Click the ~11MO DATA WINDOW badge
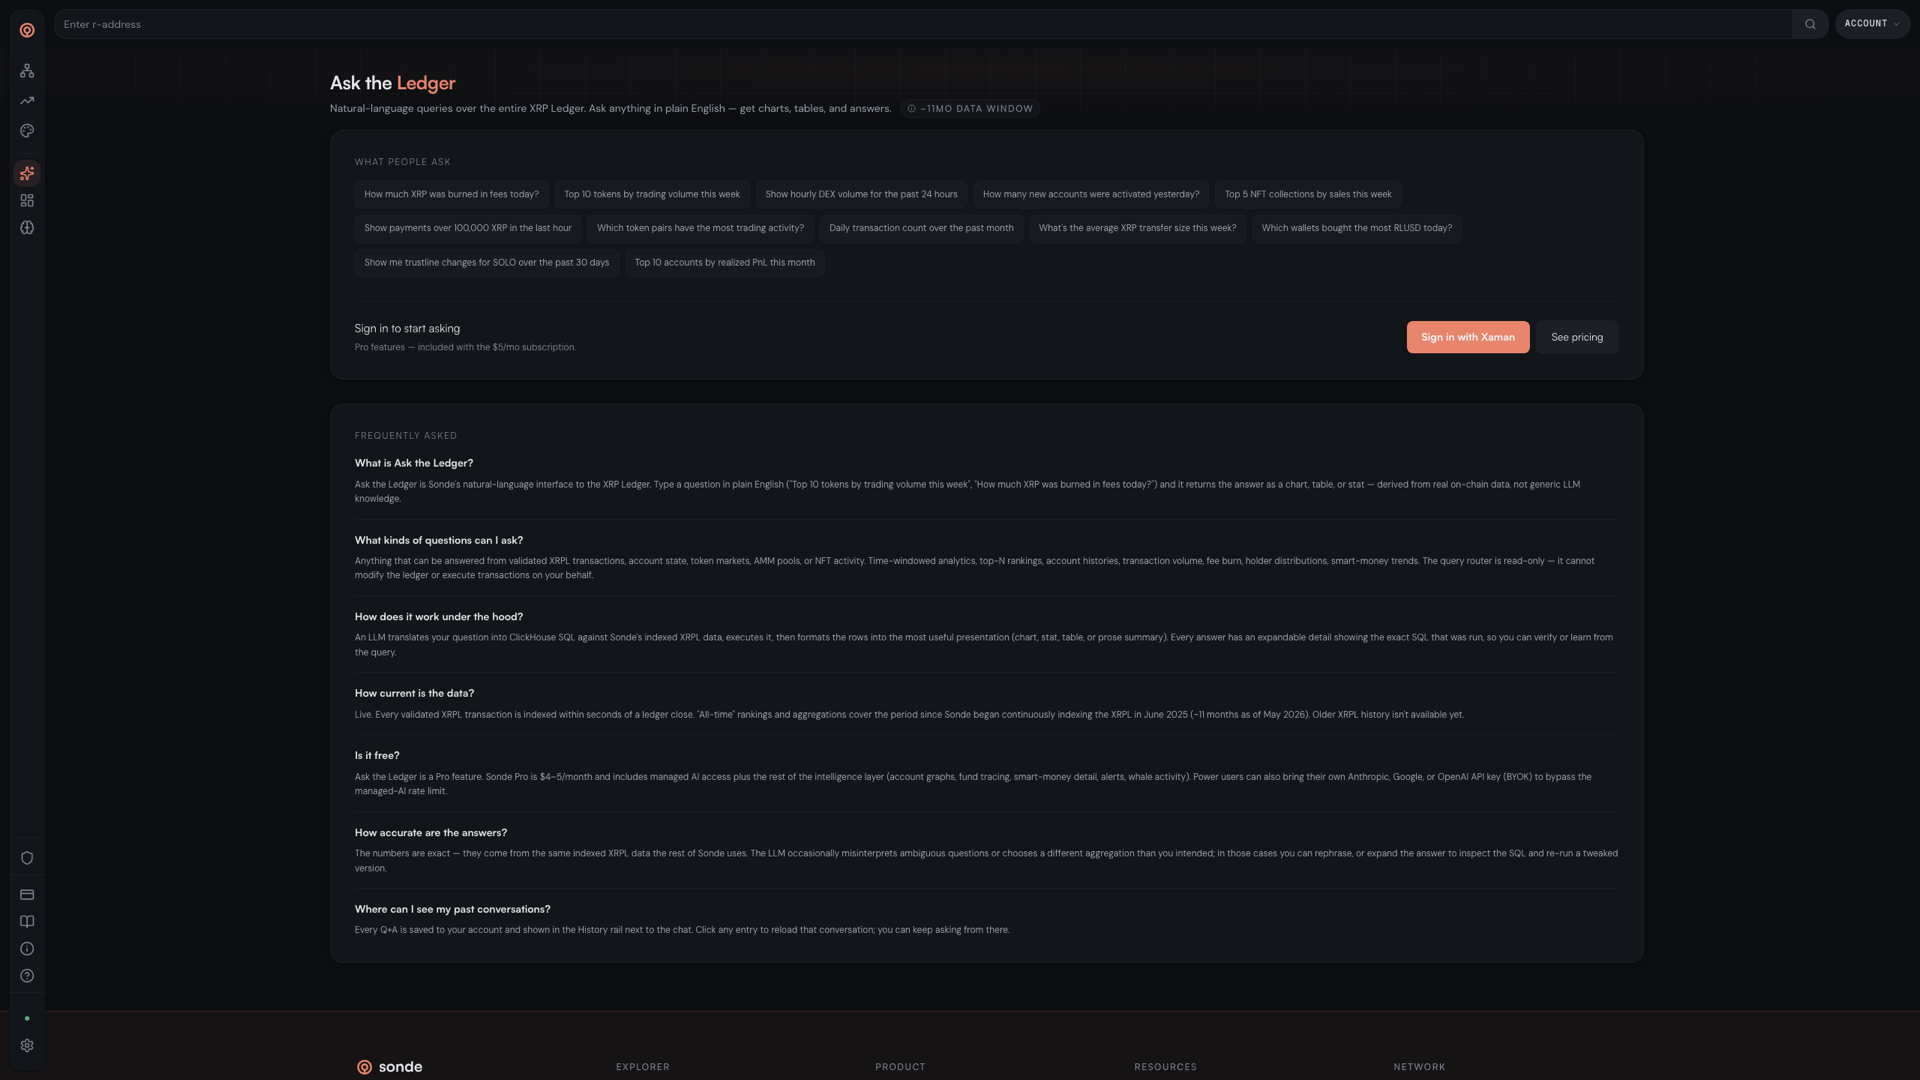This screenshot has height=1080, width=1920. [970, 109]
